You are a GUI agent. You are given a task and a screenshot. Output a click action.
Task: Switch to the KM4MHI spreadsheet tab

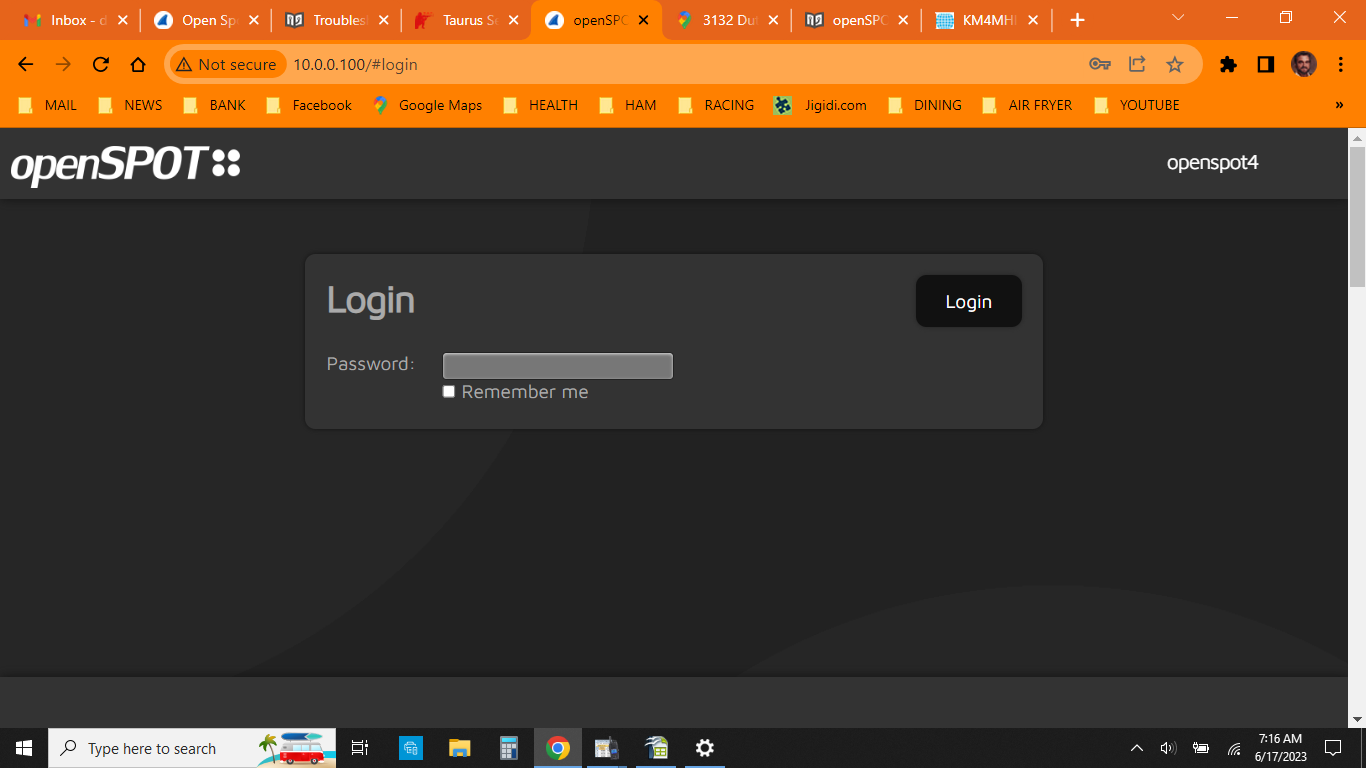click(x=985, y=19)
